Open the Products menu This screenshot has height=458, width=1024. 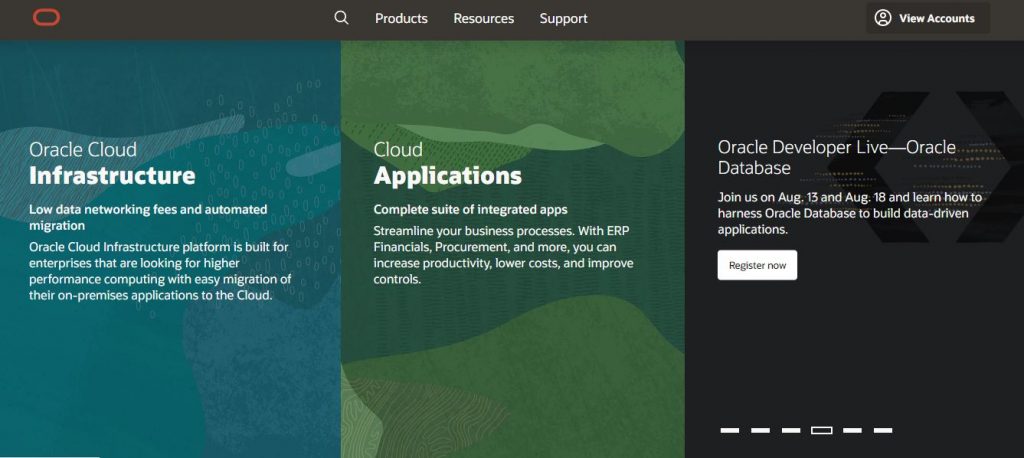pos(401,18)
